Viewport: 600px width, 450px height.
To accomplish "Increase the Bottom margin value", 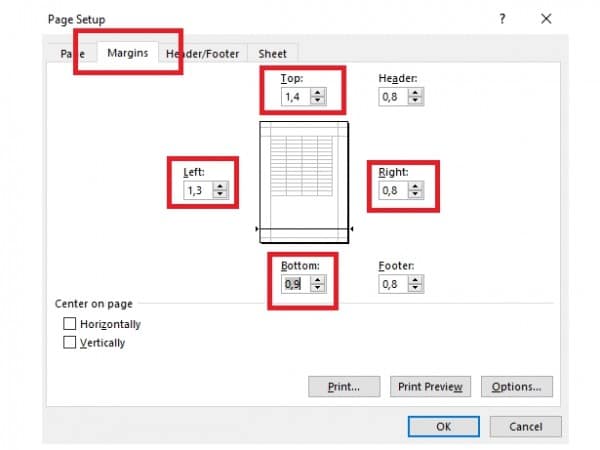I will point(318,280).
